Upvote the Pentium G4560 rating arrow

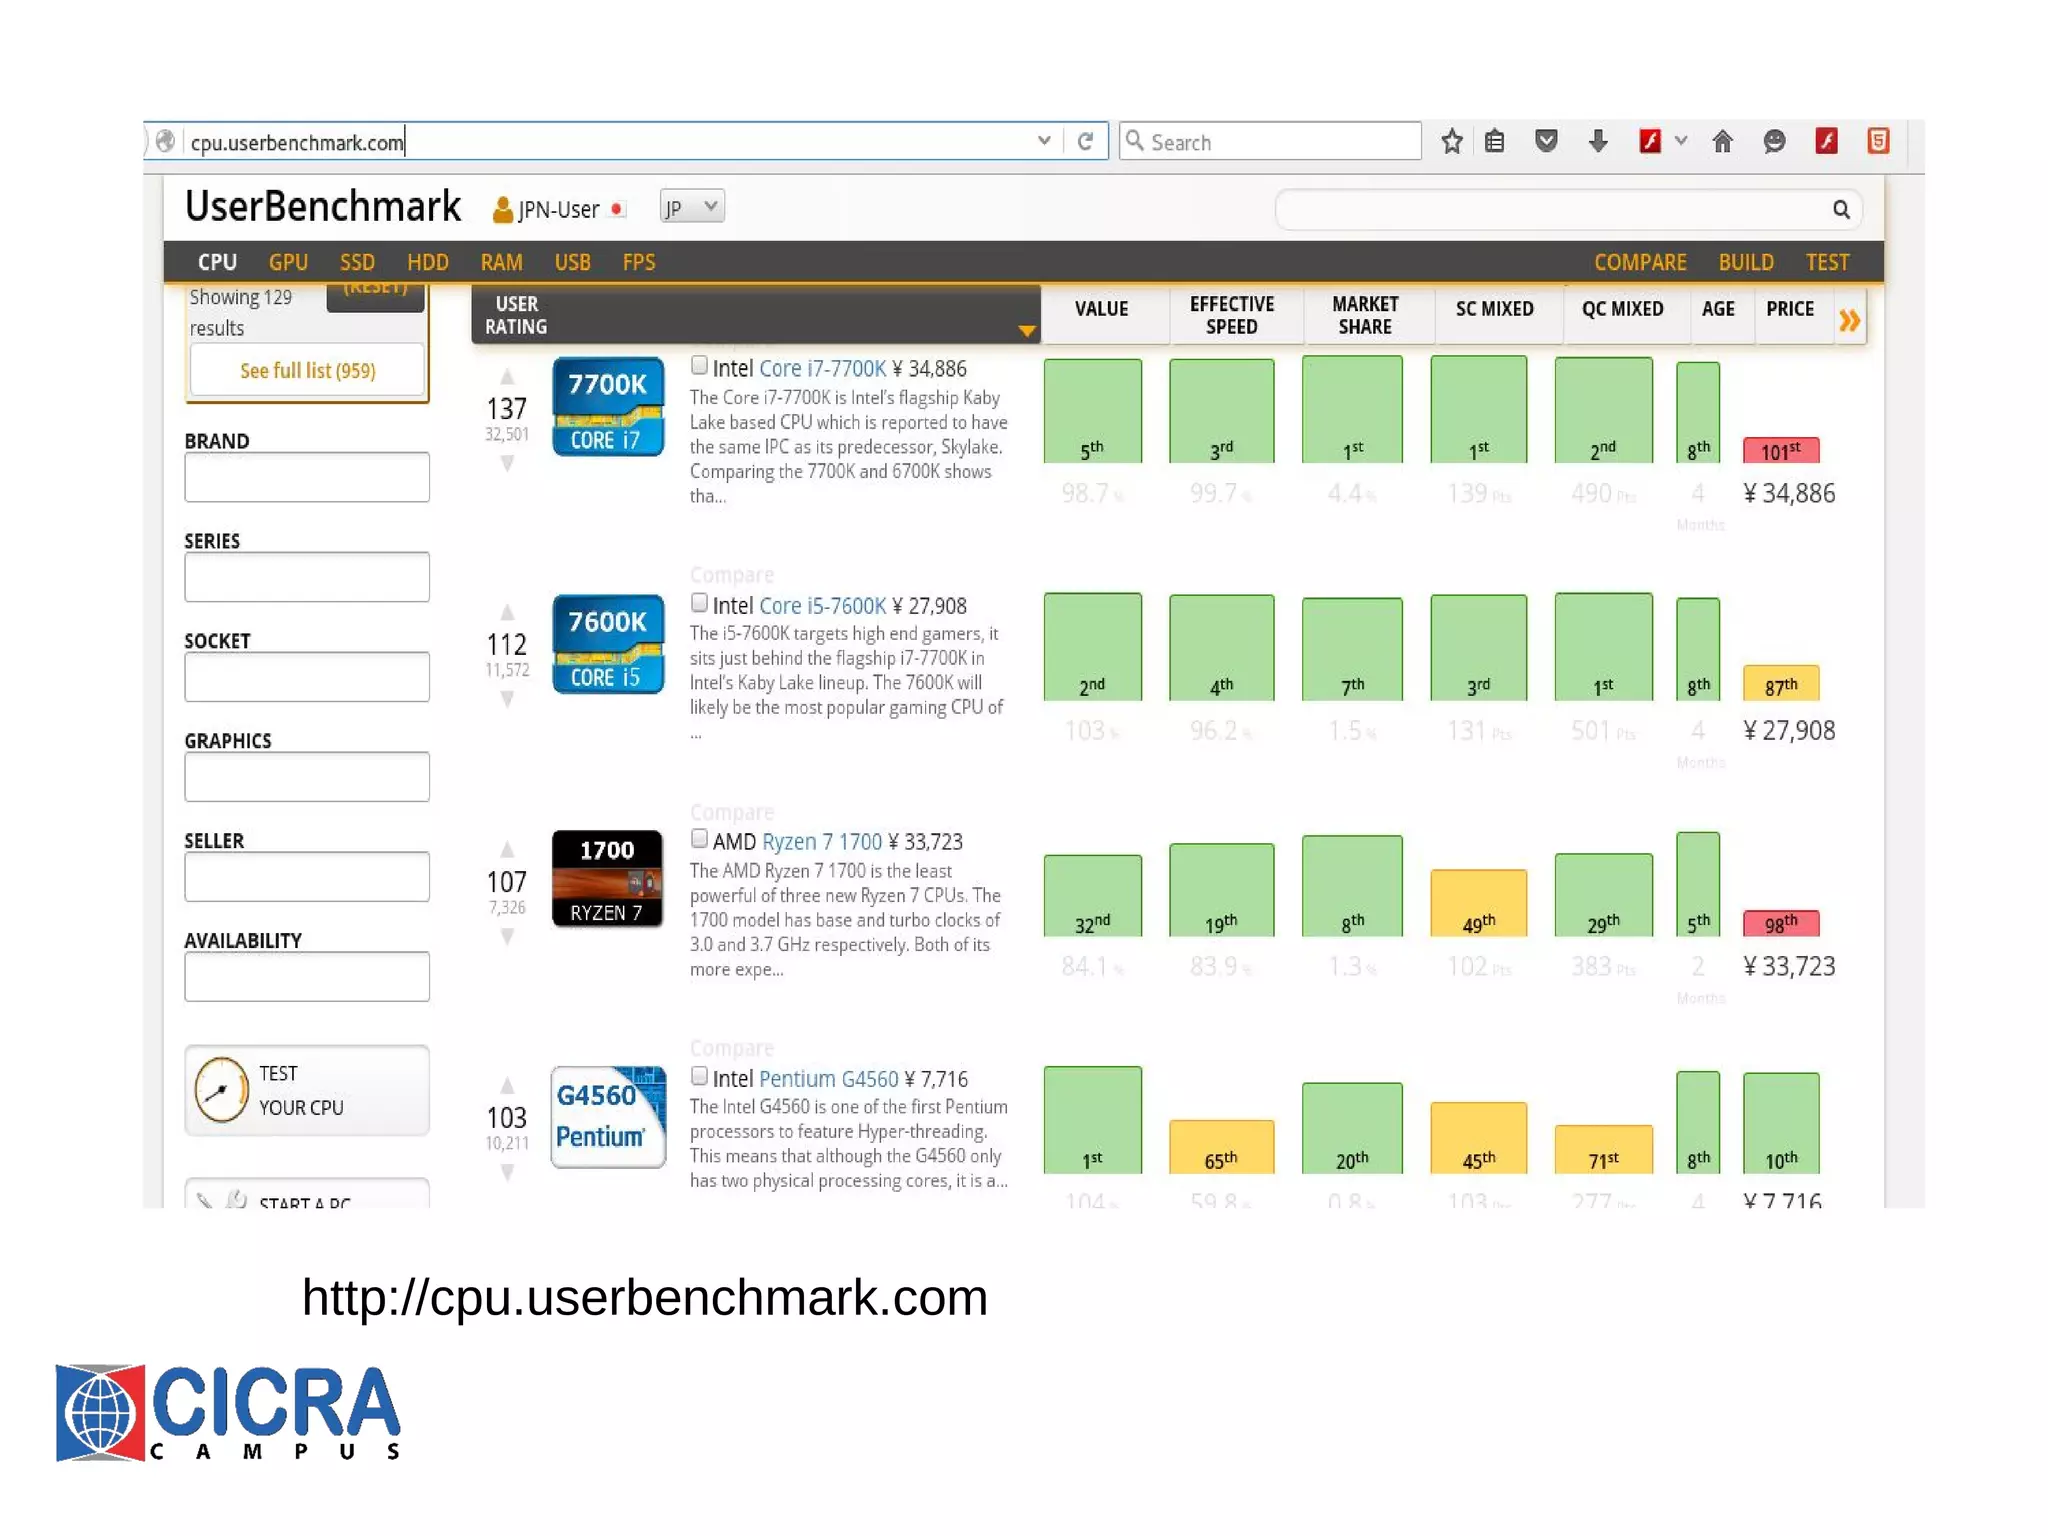[x=507, y=1086]
